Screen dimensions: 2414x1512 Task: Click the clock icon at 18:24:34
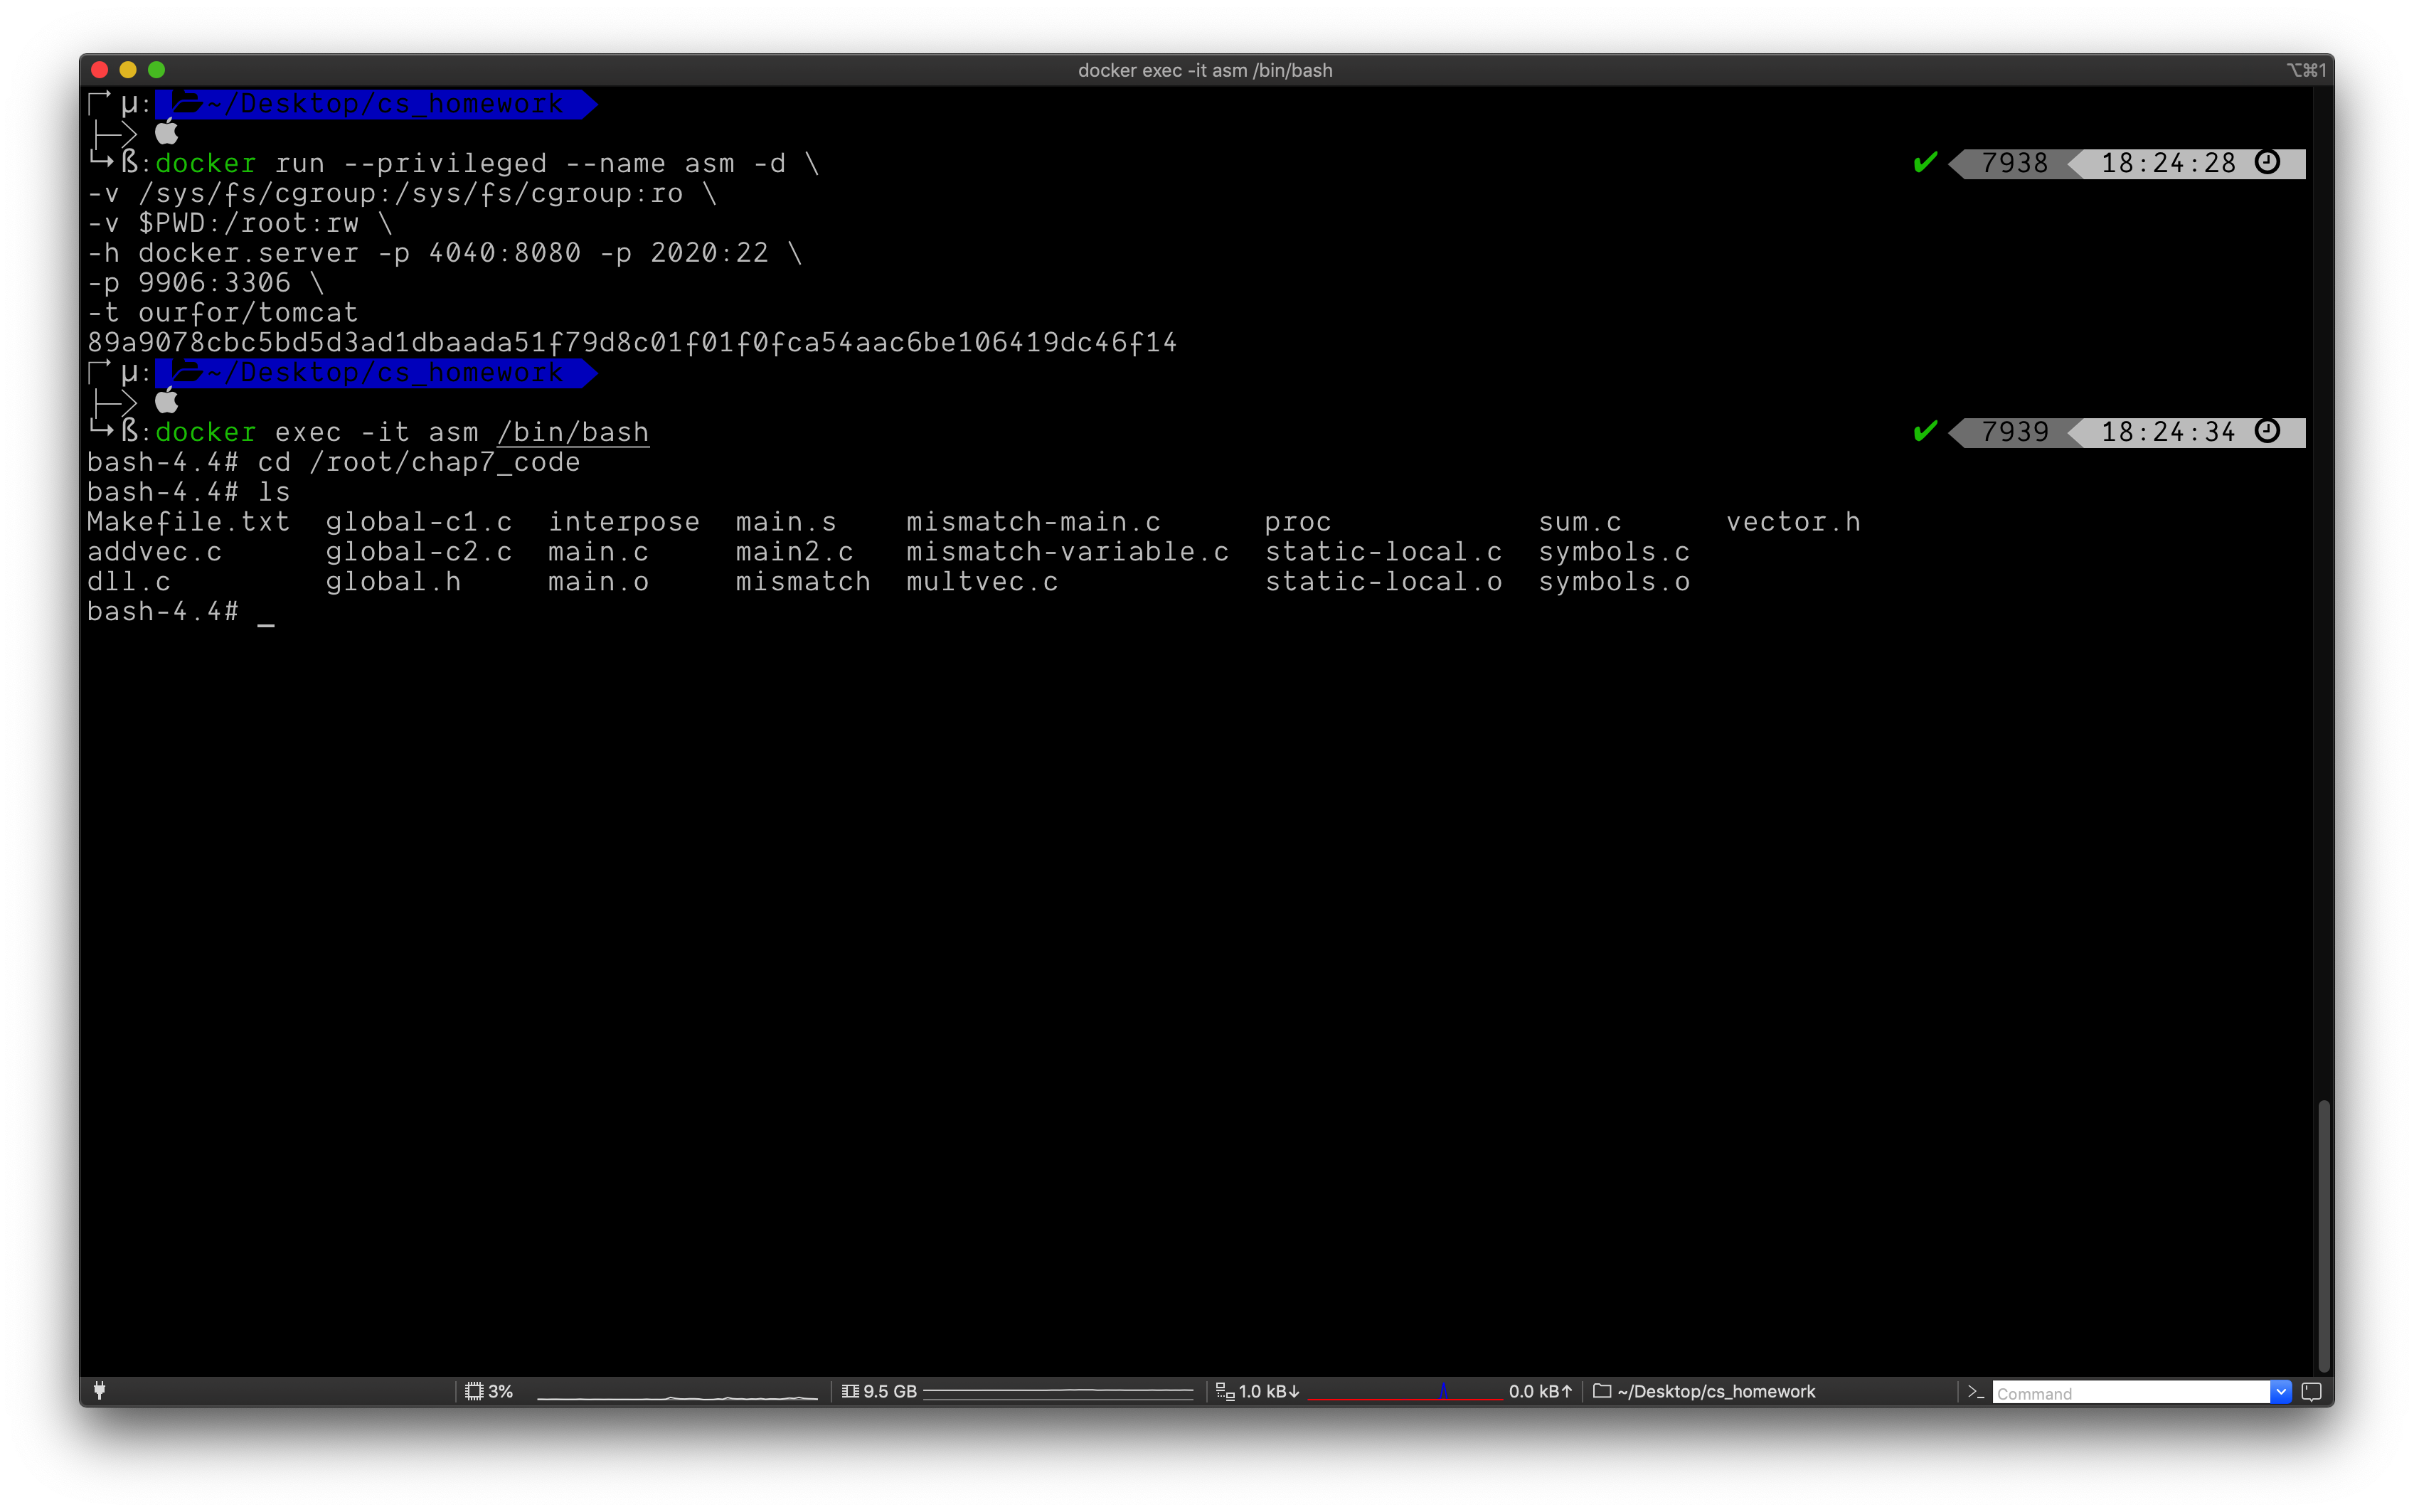tap(2268, 431)
